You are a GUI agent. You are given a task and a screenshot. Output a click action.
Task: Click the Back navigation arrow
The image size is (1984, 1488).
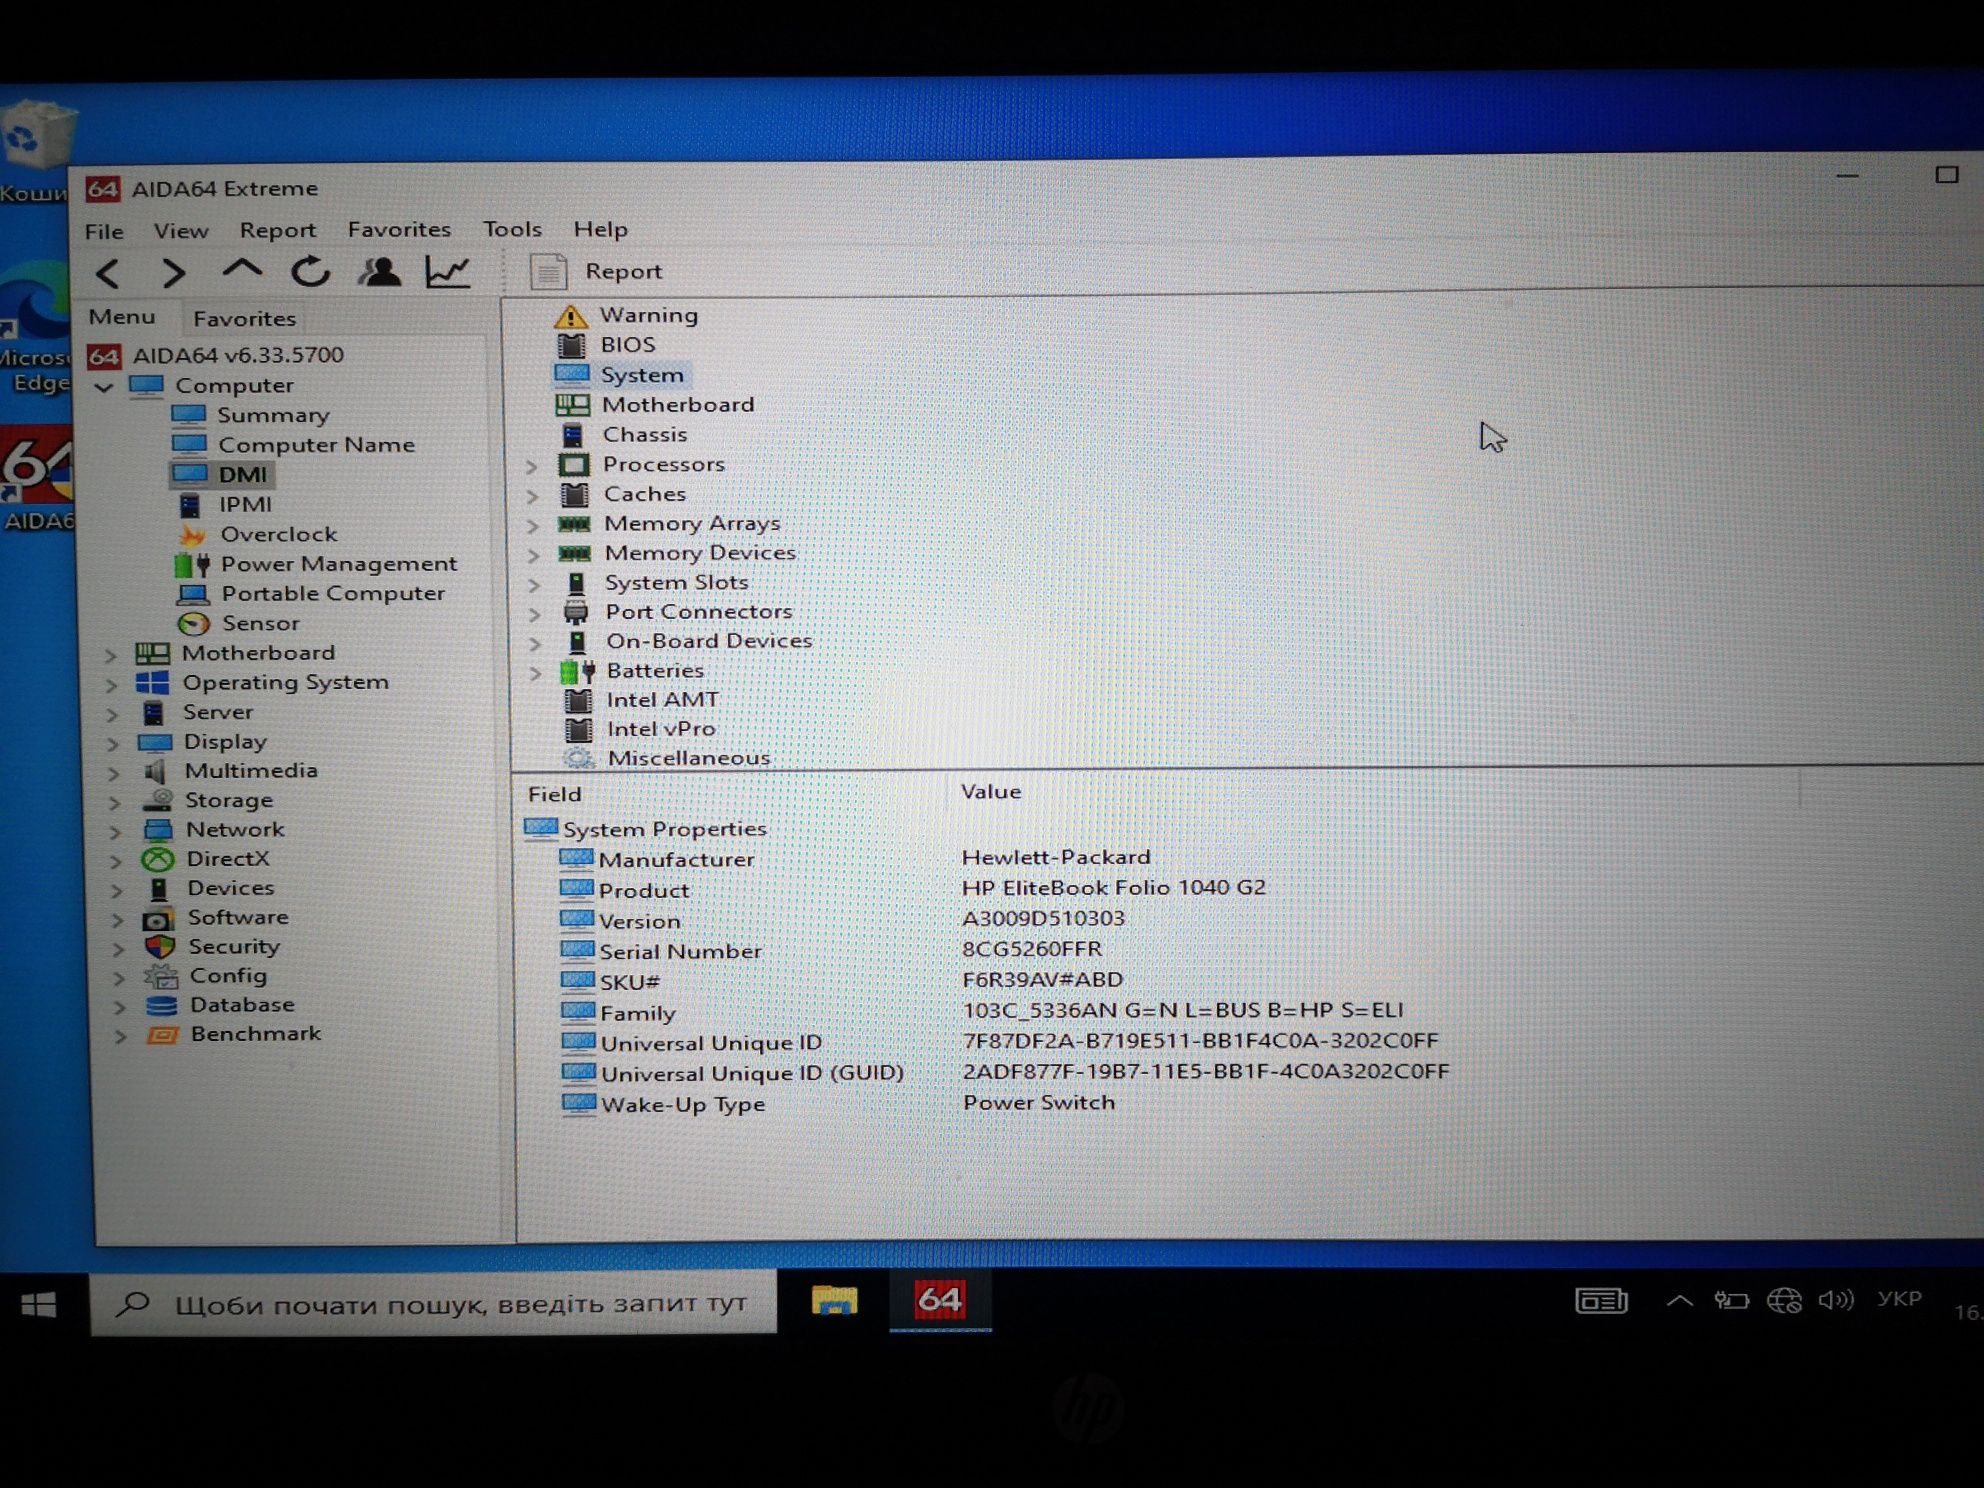tap(108, 273)
